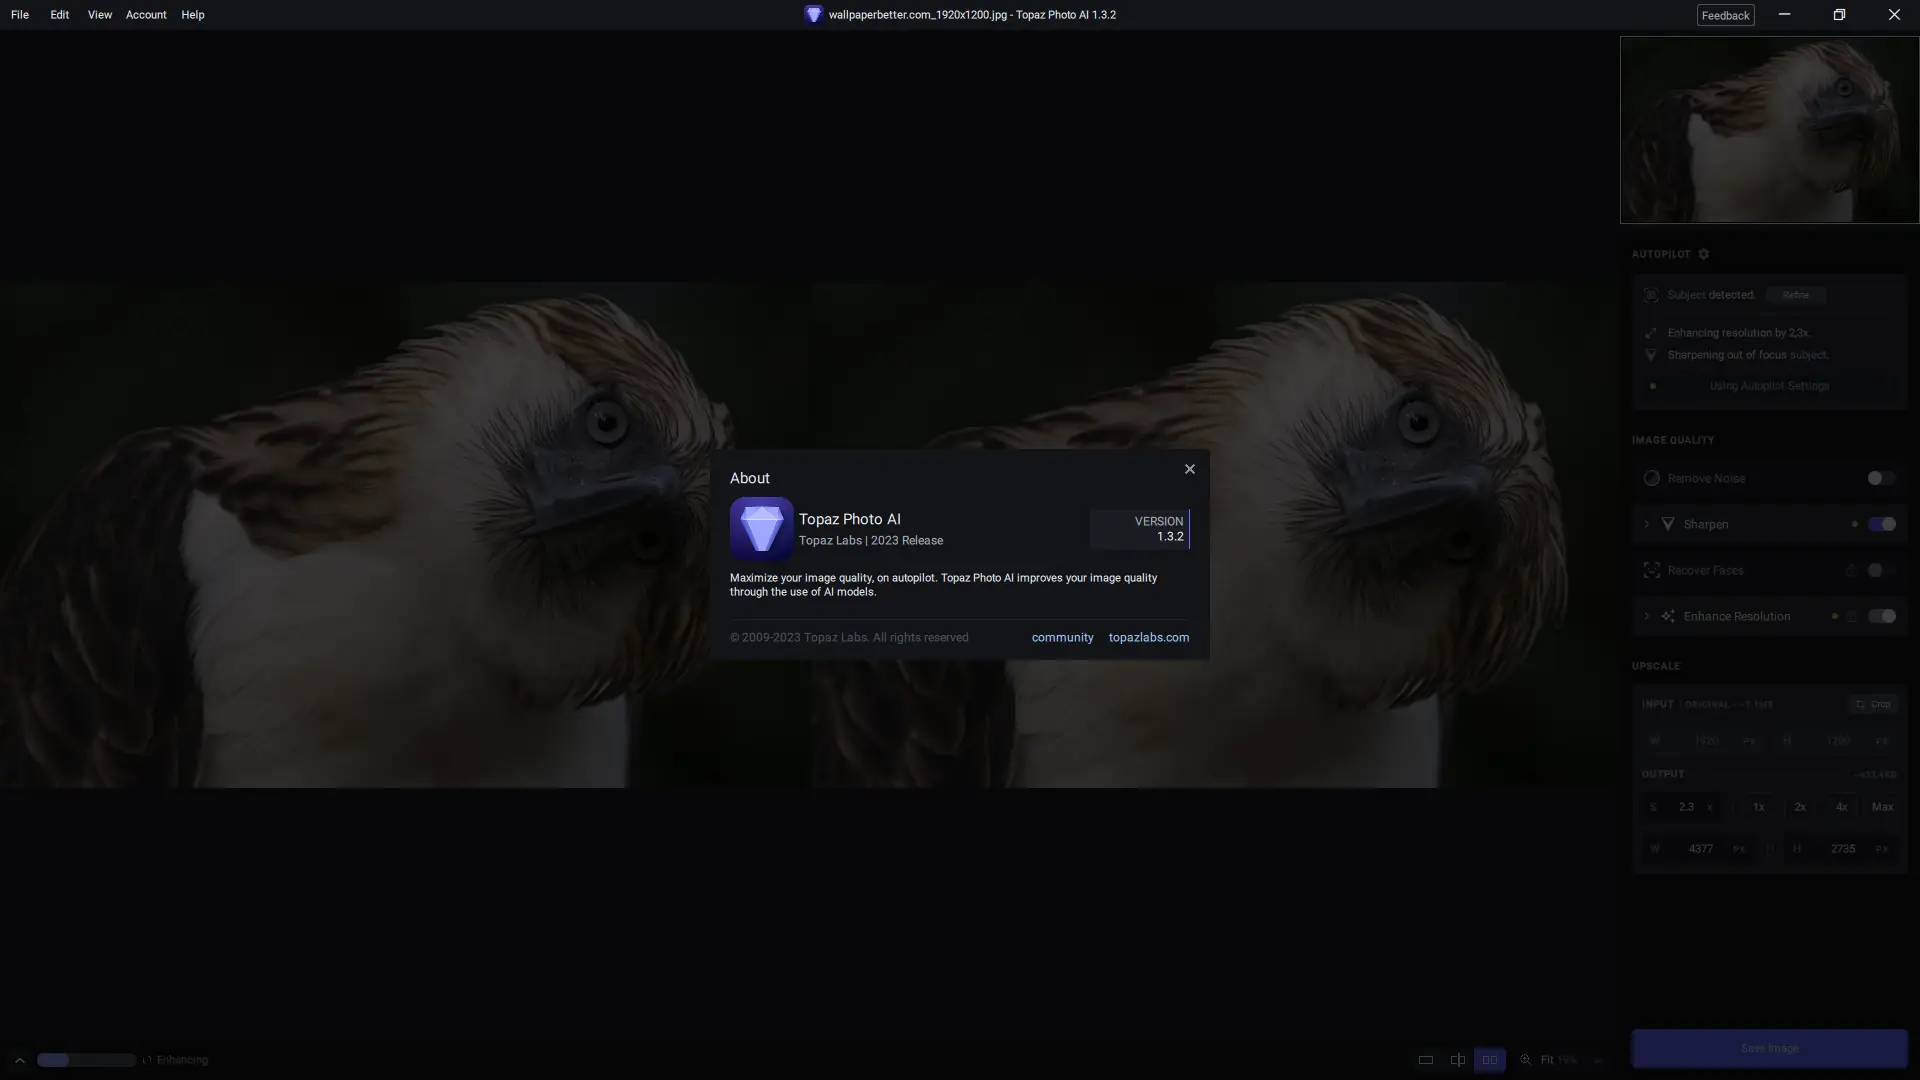Open Autopilot settings gear icon
The height and width of the screenshot is (1080, 1920).
coord(1704,254)
